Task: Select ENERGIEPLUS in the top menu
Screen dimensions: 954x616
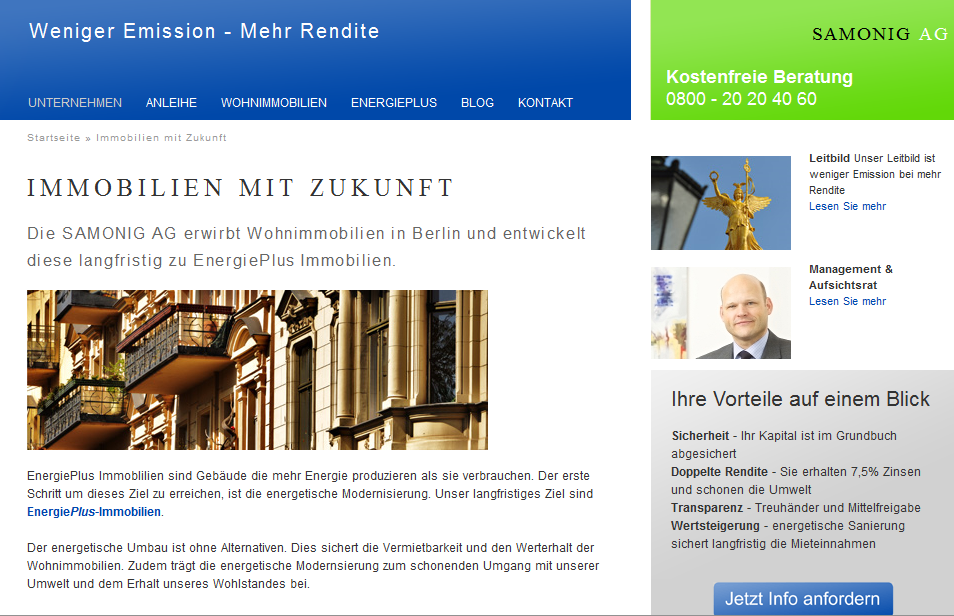Action: tap(393, 103)
